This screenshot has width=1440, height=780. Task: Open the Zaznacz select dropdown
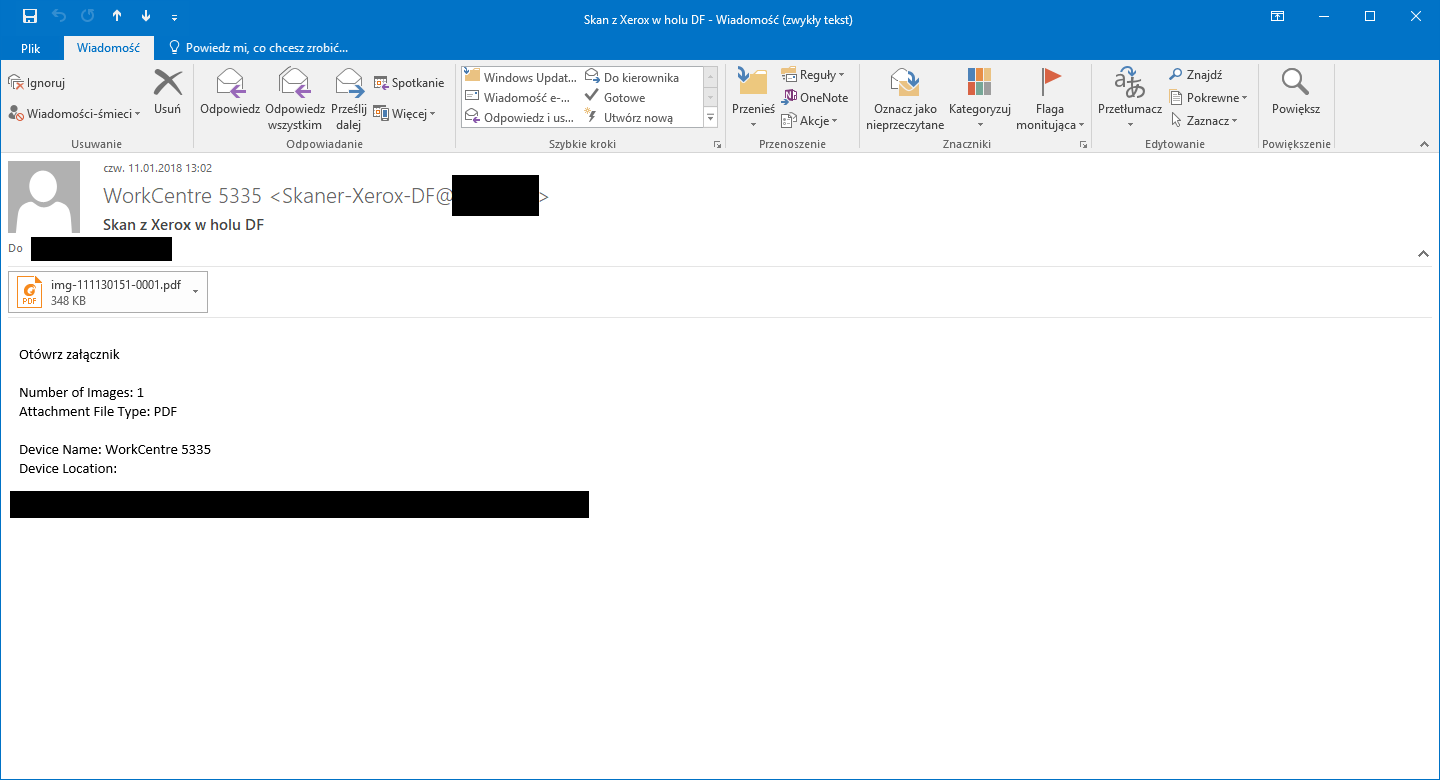[x=1205, y=121]
